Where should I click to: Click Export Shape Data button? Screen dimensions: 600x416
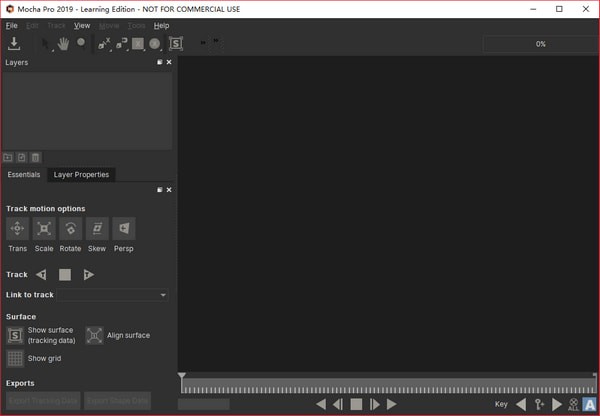117,401
